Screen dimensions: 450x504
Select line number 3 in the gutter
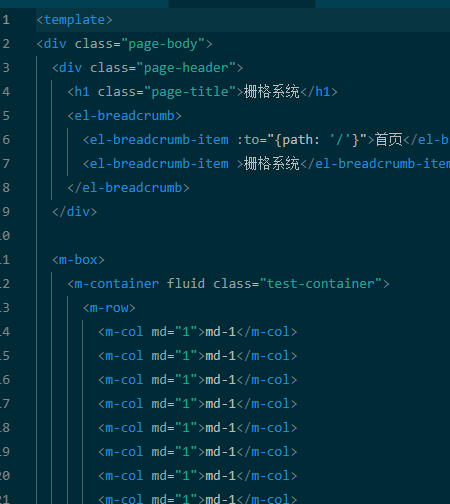6,68
